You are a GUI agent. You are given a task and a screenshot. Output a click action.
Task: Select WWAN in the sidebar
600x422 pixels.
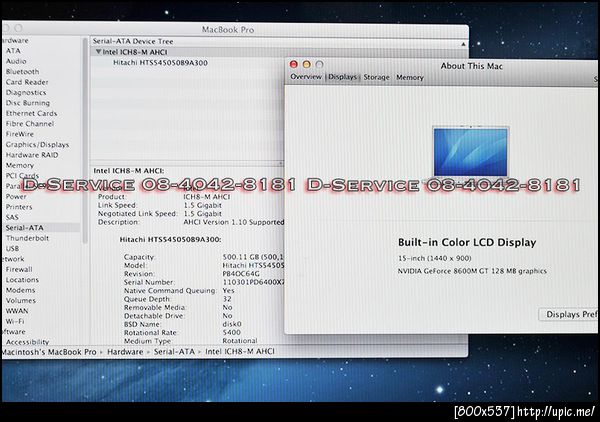[17, 311]
